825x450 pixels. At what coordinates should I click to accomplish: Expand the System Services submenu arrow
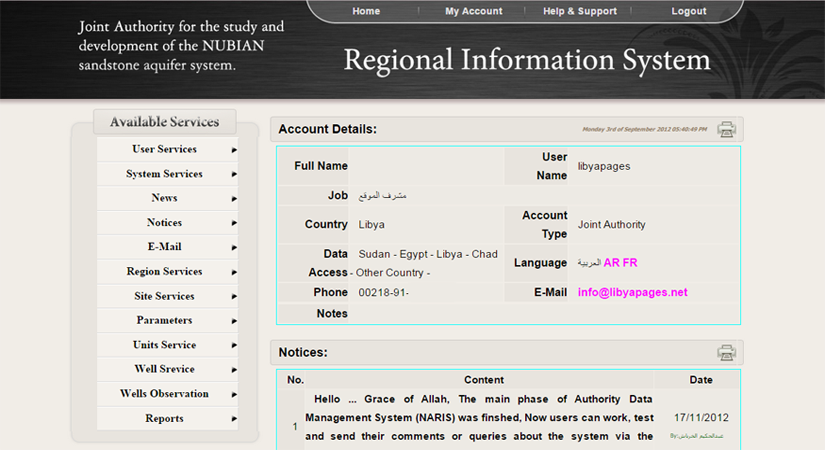coord(234,174)
